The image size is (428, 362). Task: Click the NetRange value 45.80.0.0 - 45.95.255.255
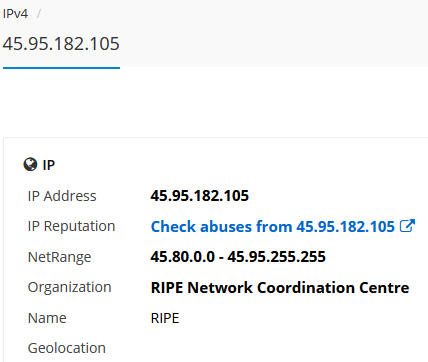tap(238, 257)
